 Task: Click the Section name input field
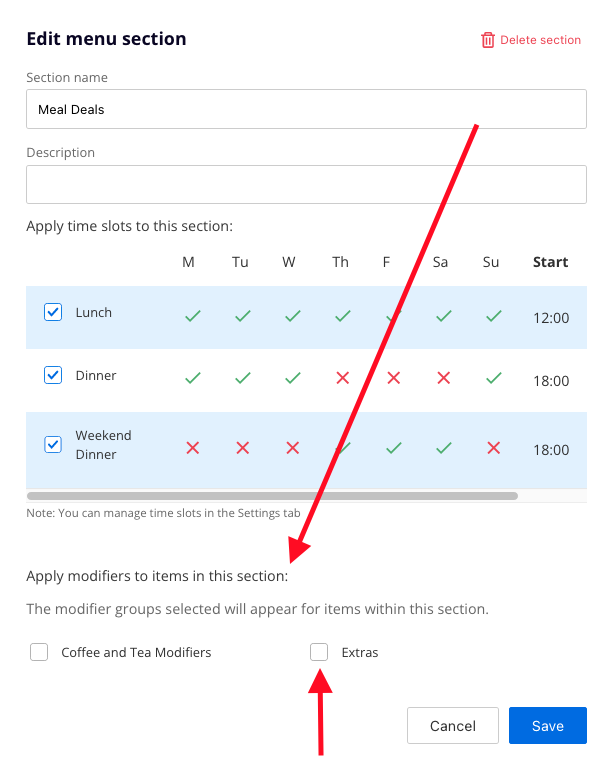306,109
